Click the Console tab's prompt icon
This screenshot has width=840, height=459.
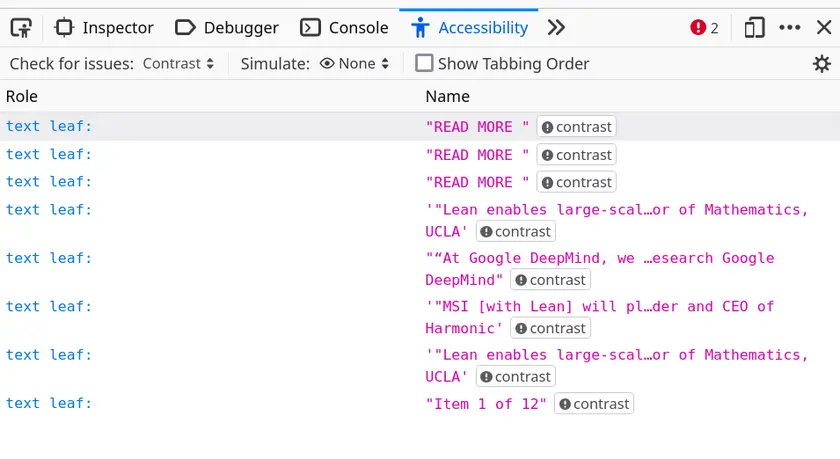[310, 27]
